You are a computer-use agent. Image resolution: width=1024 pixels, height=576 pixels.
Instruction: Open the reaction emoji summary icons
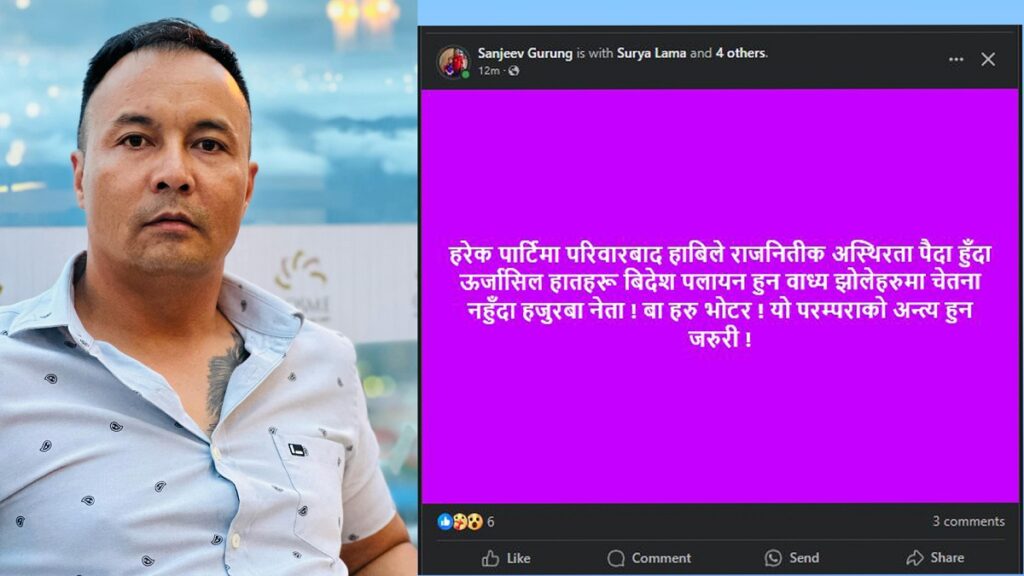pos(460,521)
